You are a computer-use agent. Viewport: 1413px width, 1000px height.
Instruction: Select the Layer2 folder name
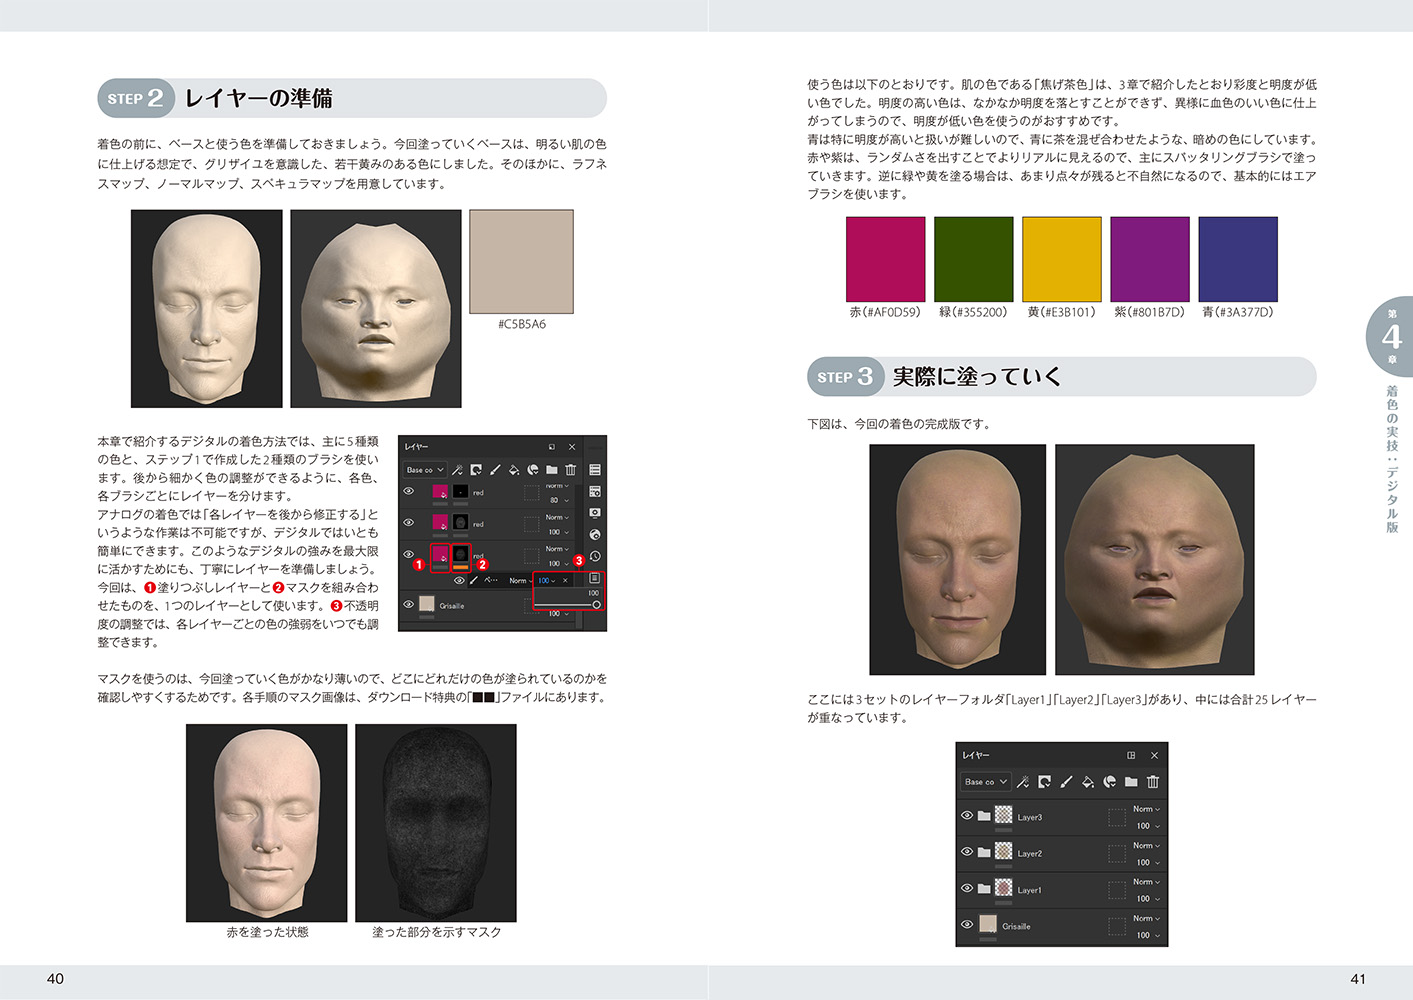coord(1030,854)
